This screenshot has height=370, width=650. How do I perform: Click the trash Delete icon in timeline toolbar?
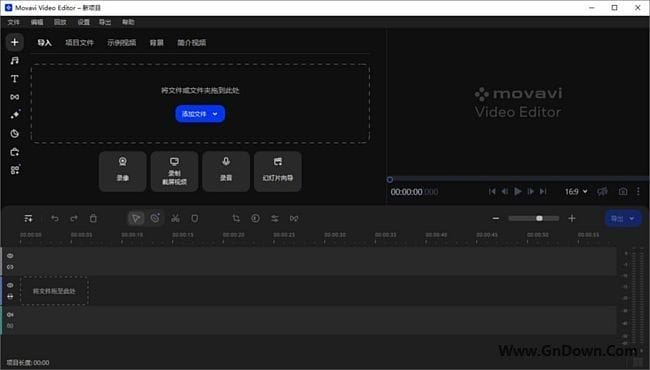coord(93,218)
